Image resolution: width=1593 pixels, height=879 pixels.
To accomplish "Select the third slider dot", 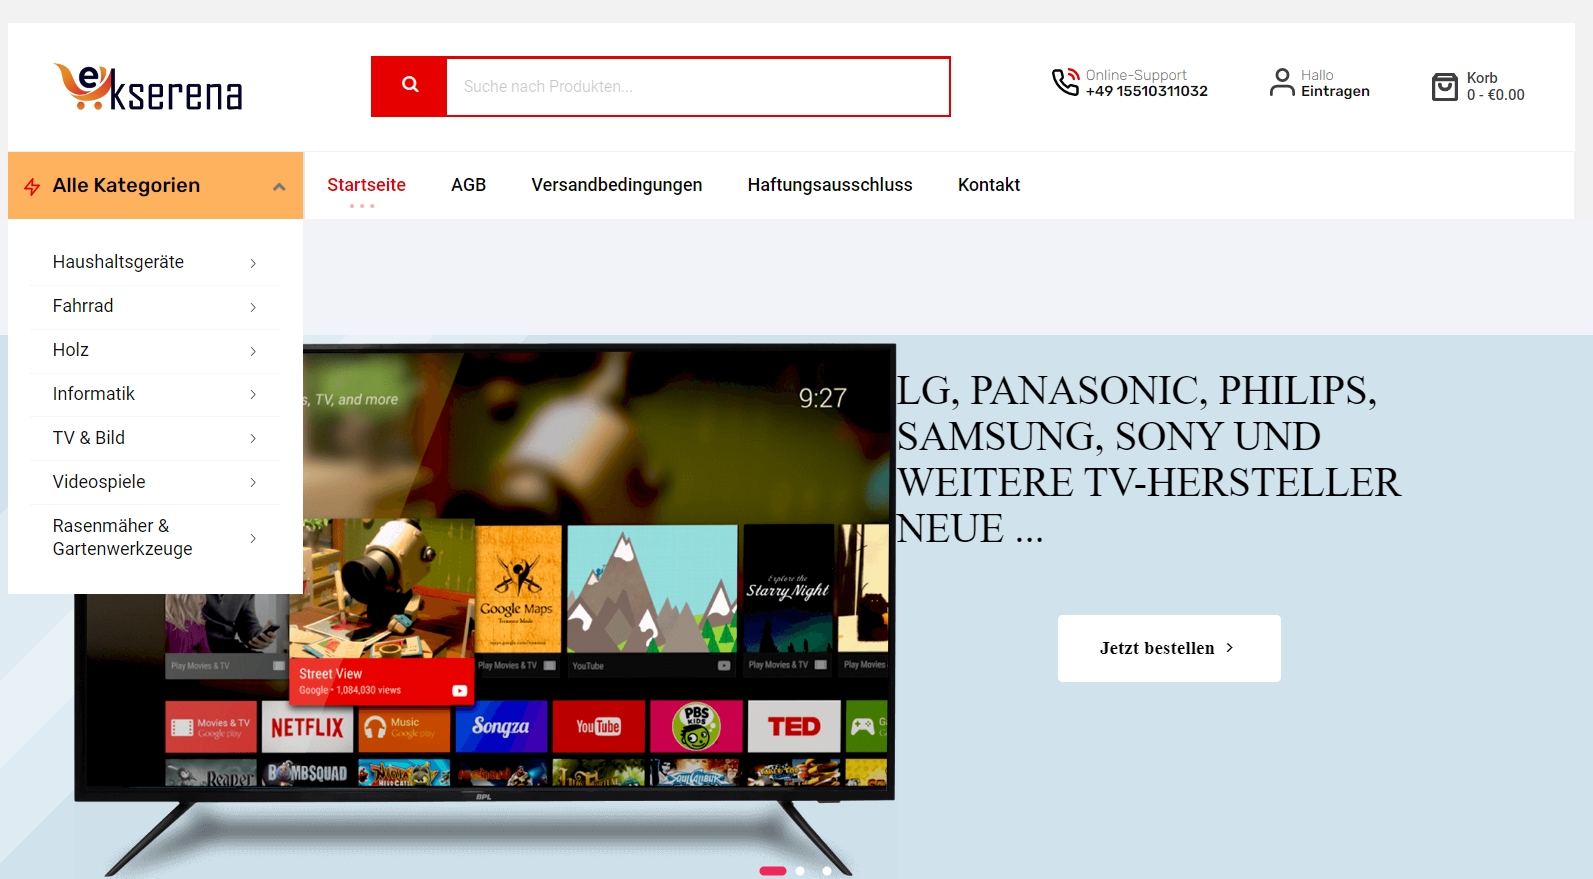I will pos(827,871).
